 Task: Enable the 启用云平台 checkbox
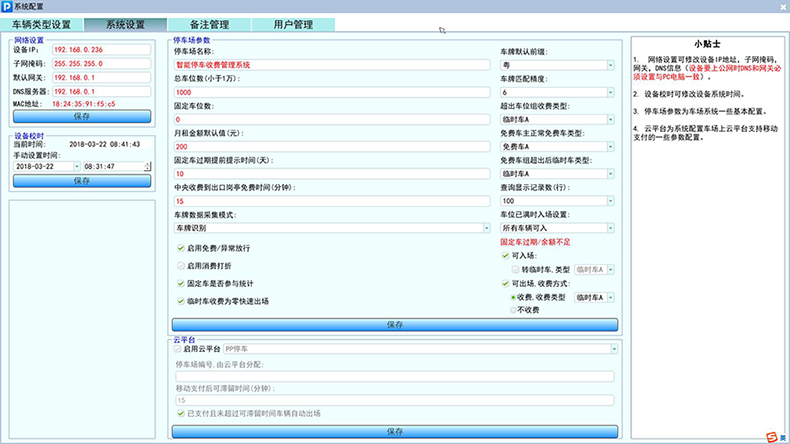179,349
